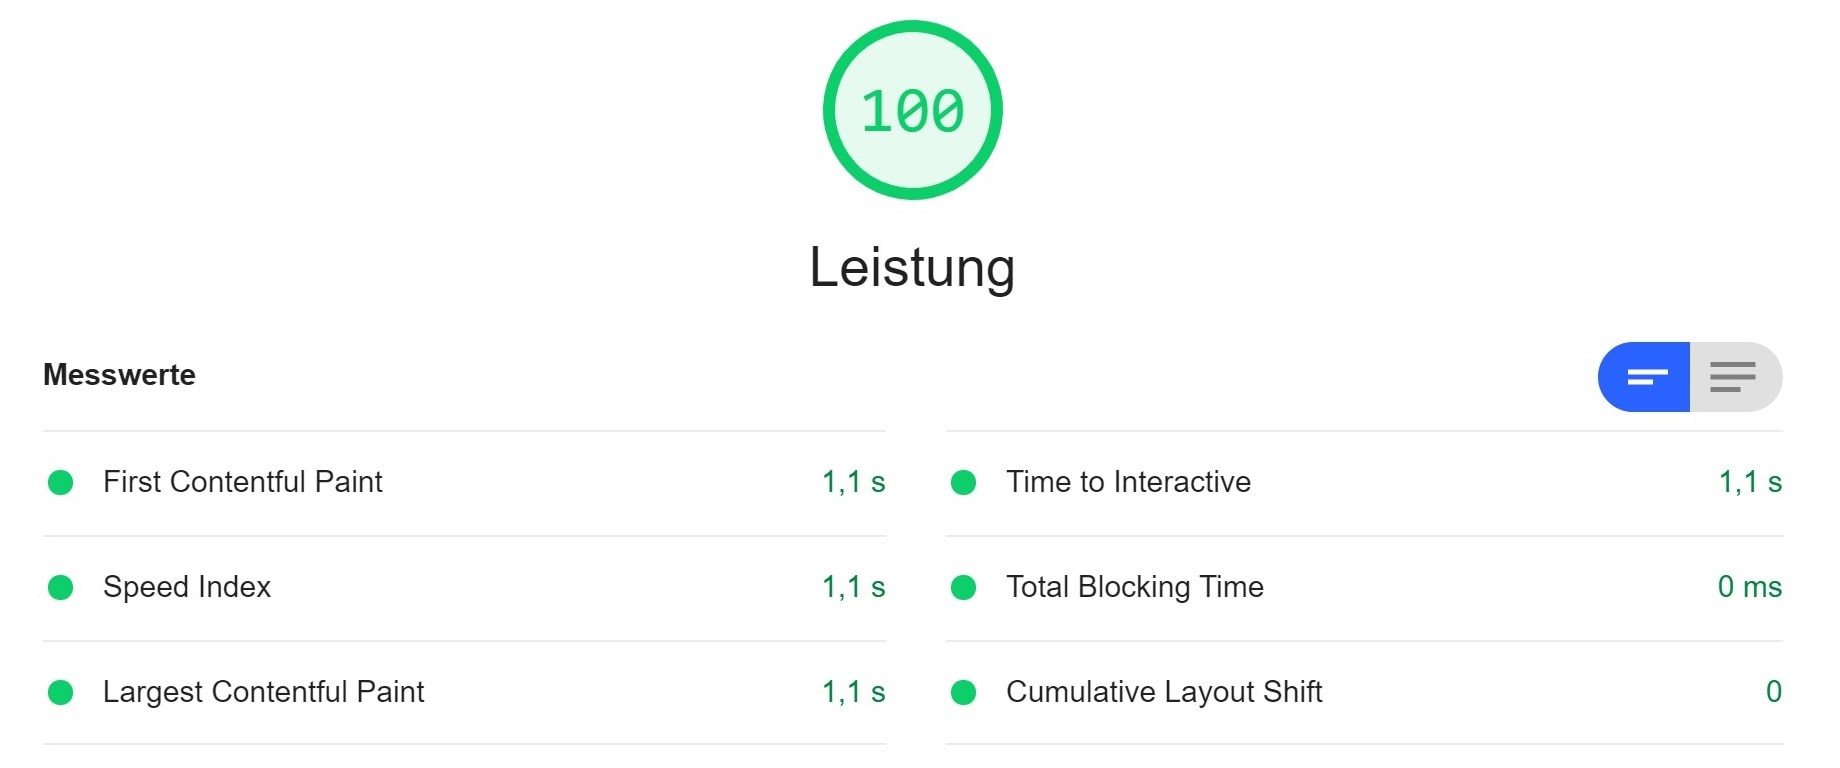Open the Total Blocking Time label

click(1135, 587)
